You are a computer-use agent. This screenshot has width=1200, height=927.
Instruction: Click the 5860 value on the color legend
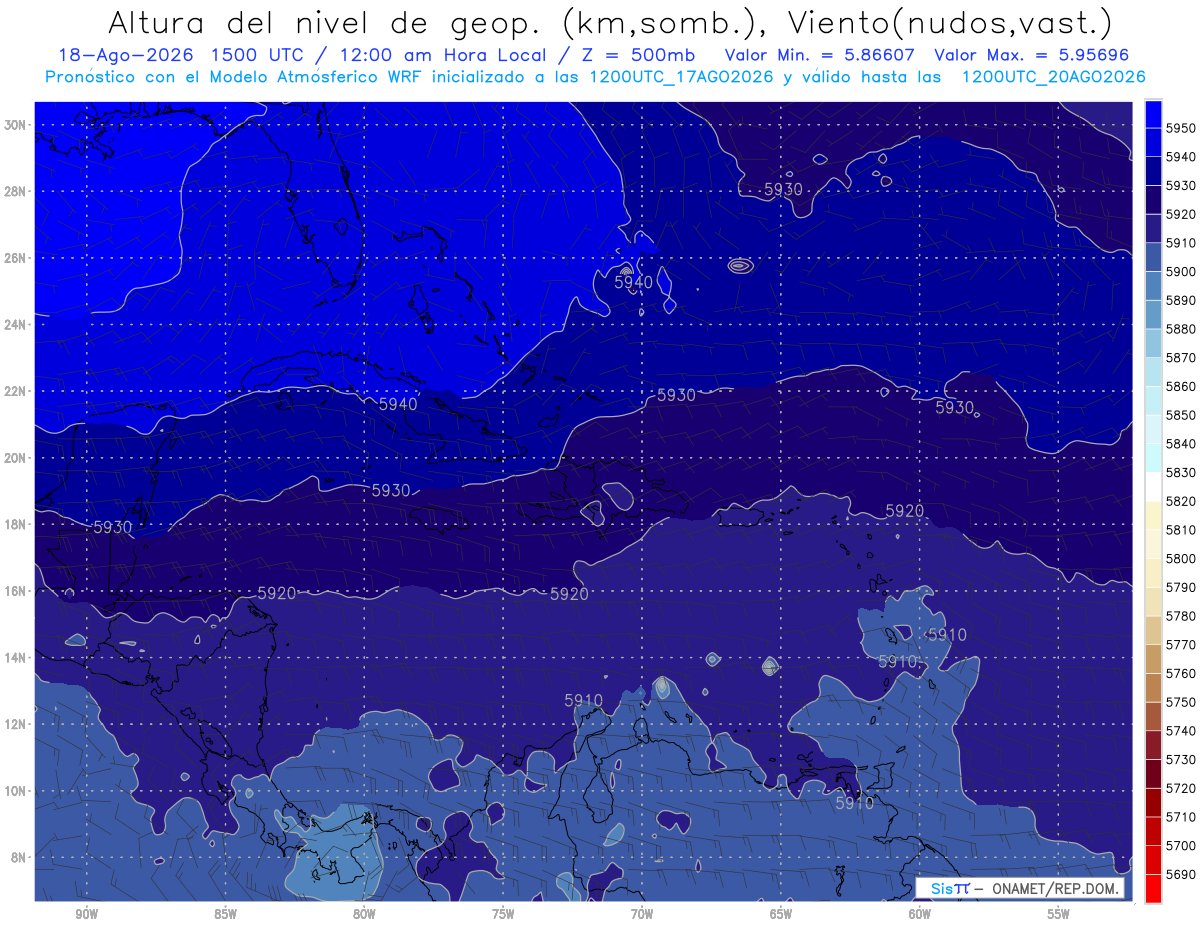[x=1180, y=386]
